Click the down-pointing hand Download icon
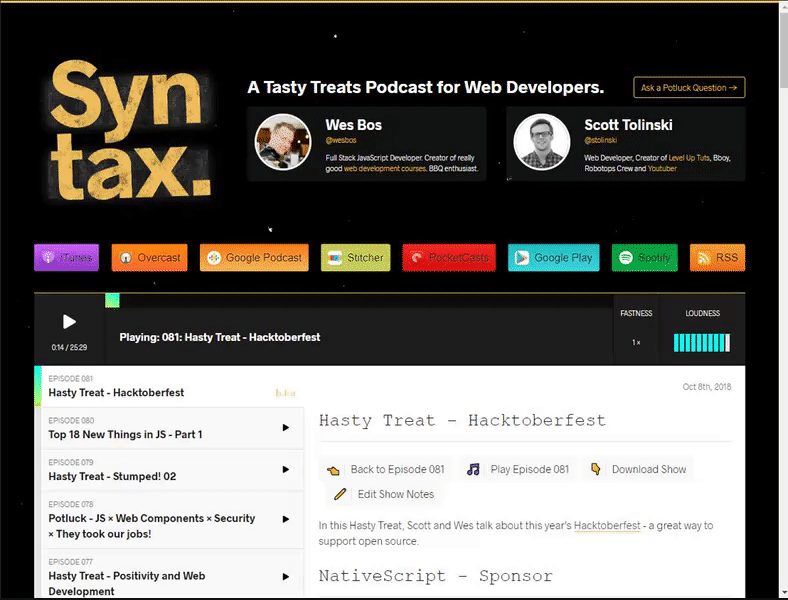 tap(596, 469)
